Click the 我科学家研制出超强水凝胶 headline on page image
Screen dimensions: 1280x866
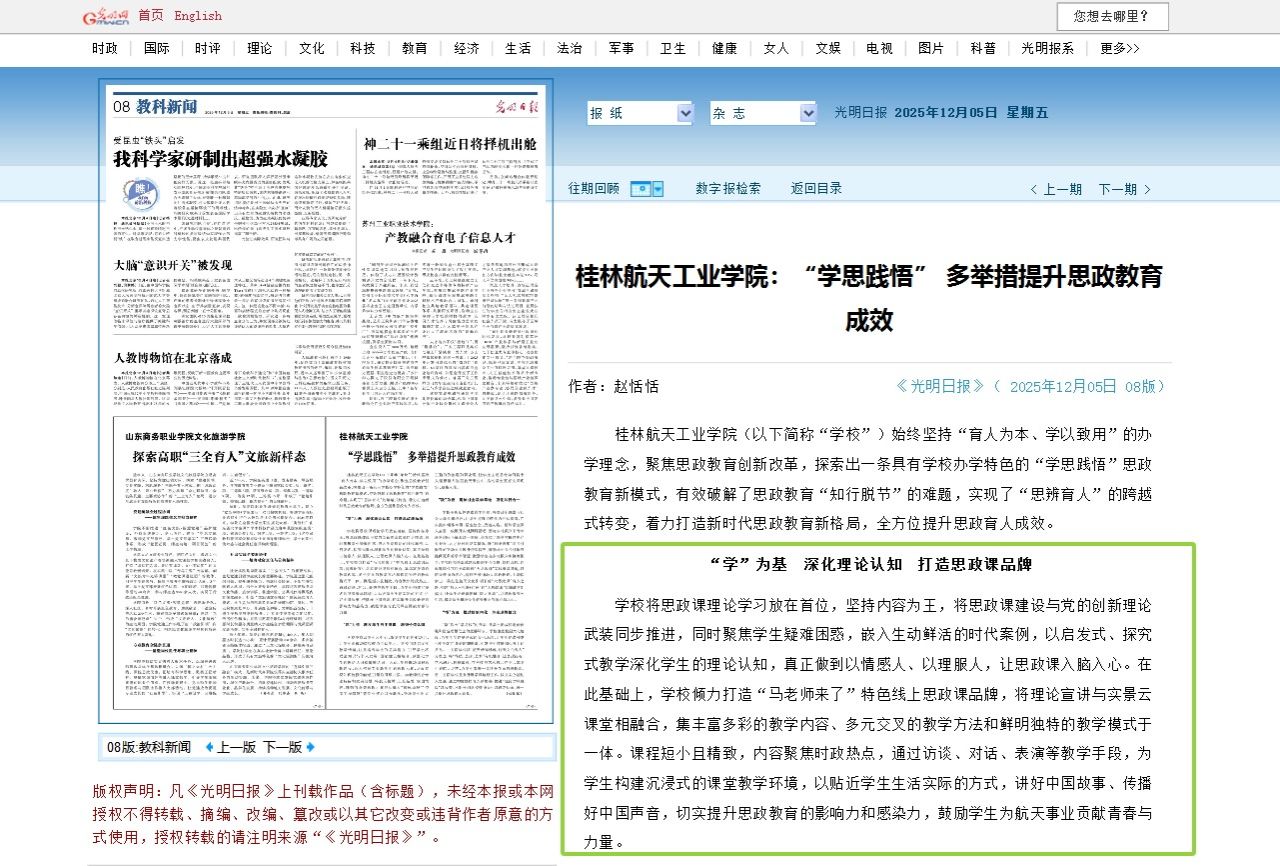pos(220,159)
